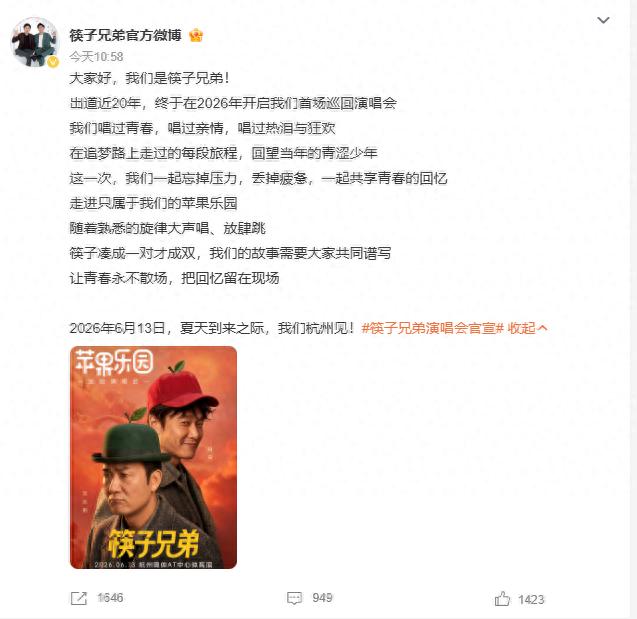Click the up caret next to 收起
The height and width of the screenshot is (619, 637).
point(542,328)
